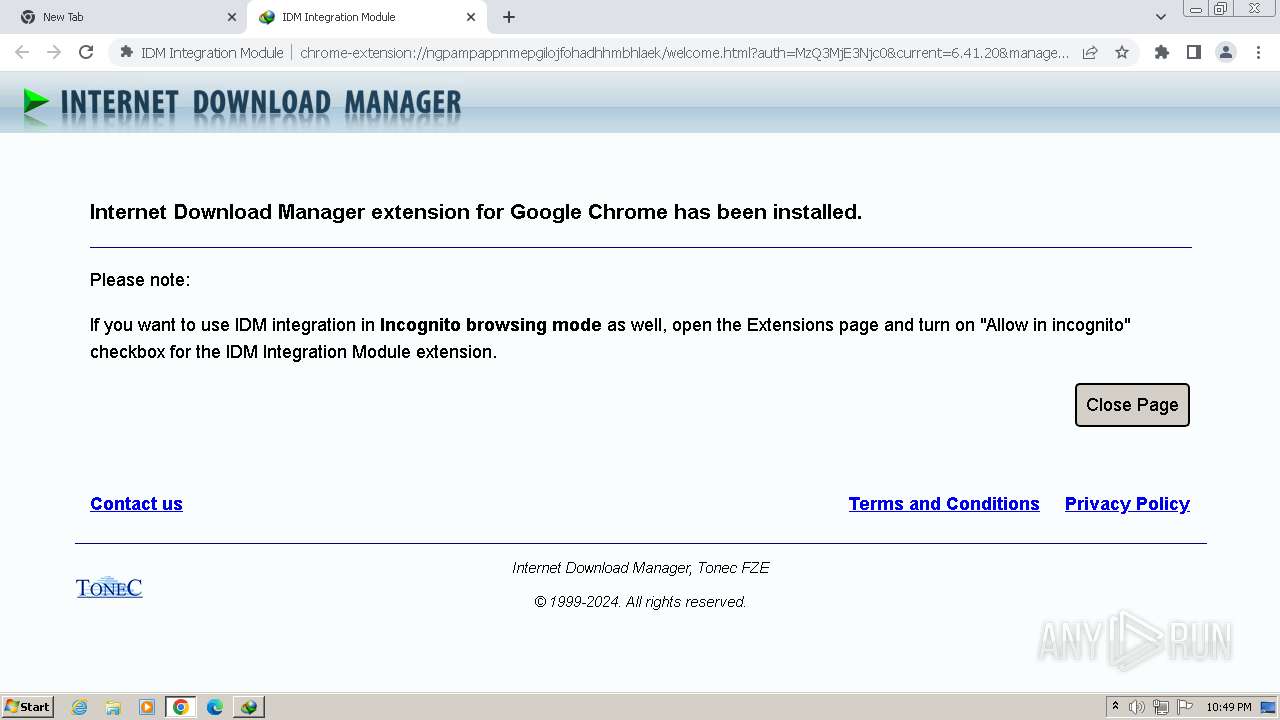
Task: Share this page via share icon
Action: 1090,52
